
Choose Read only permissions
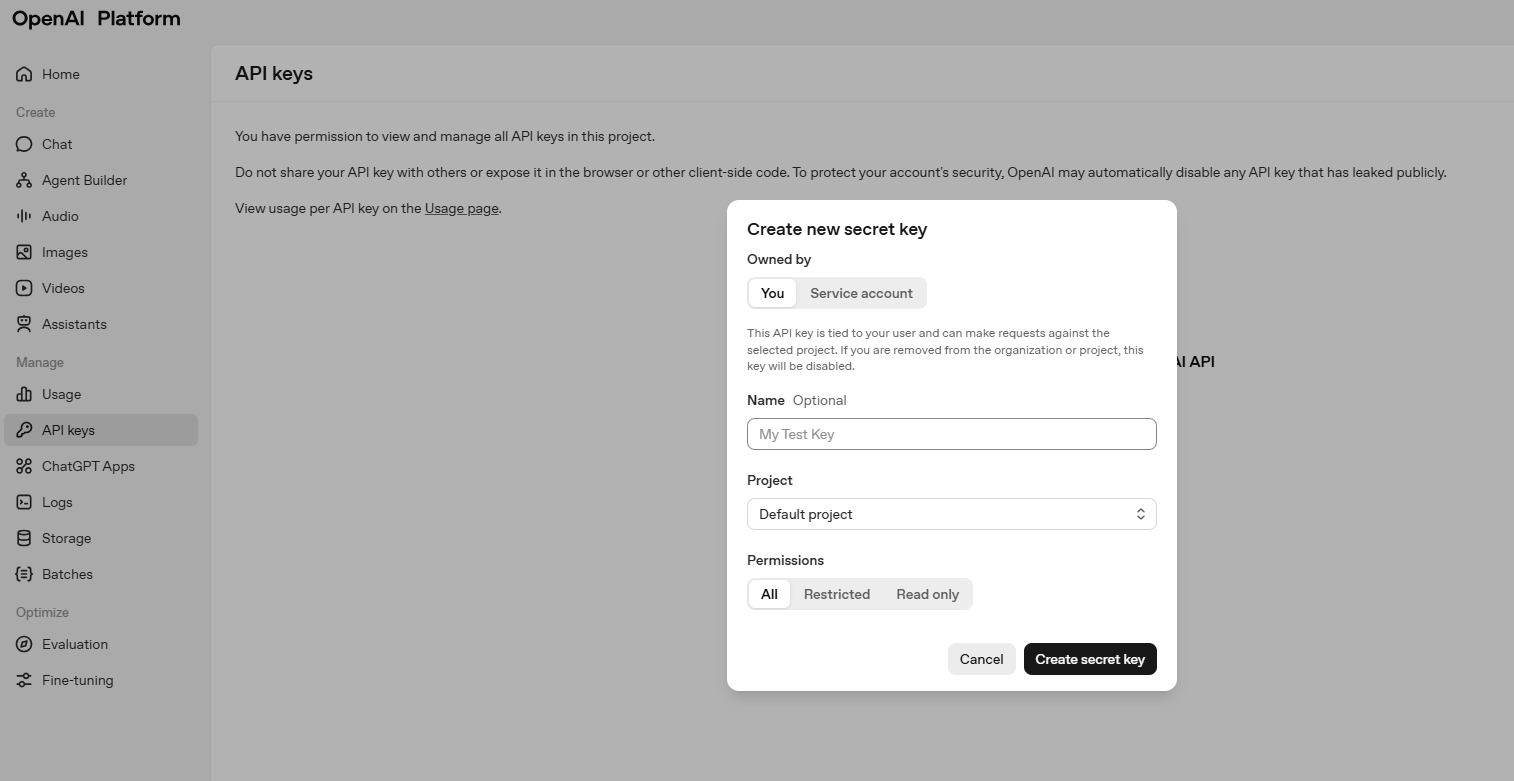click(x=927, y=594)
